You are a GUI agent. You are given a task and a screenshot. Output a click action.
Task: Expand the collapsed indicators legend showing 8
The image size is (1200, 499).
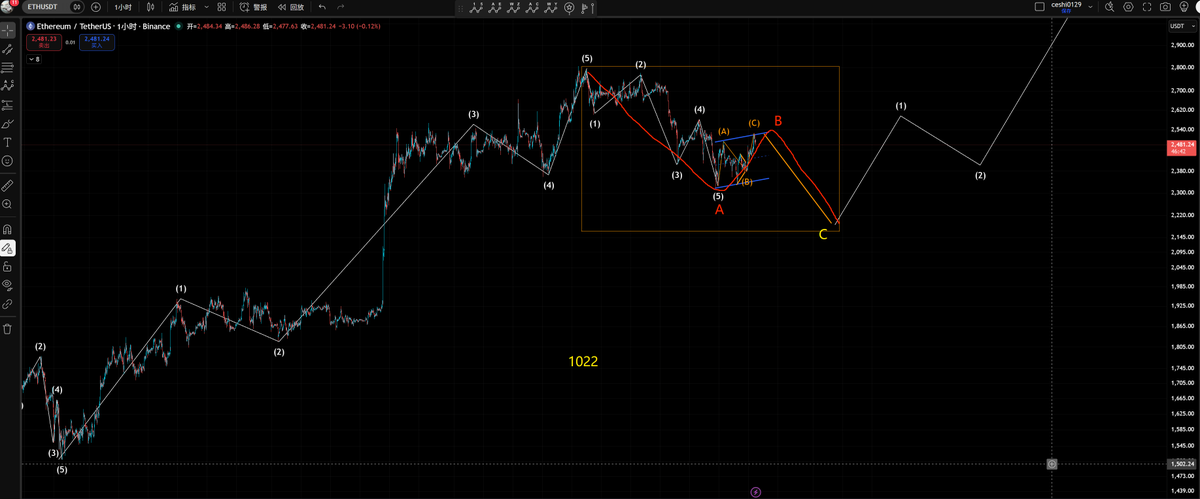[33, 59]
